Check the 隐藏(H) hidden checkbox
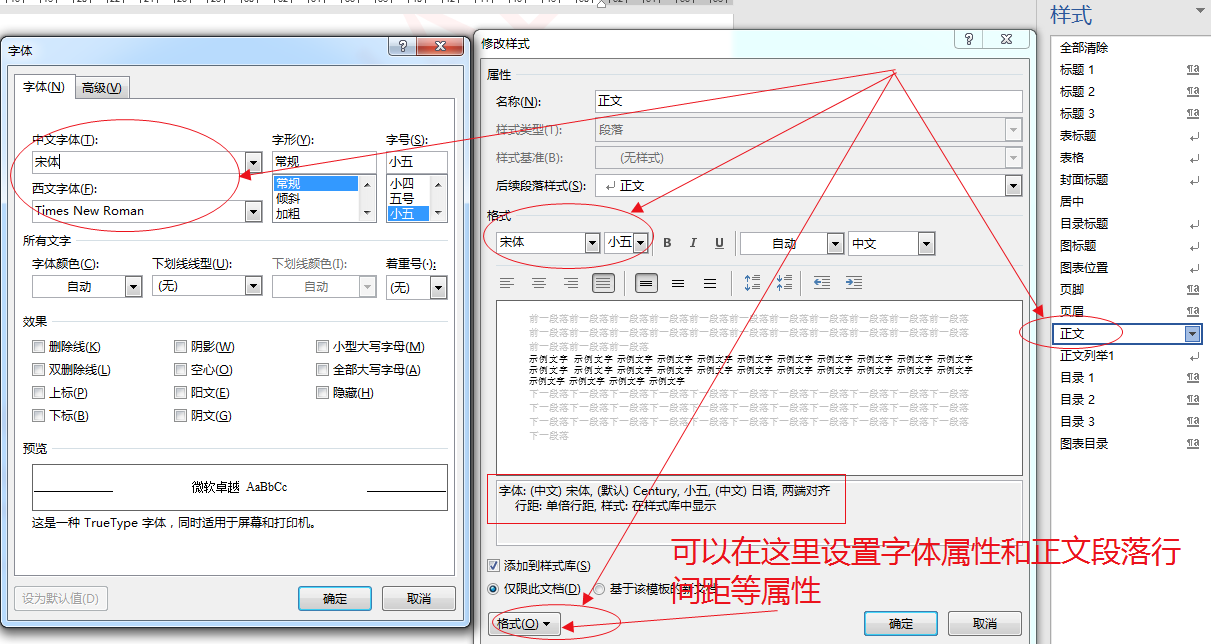Image resolution: width=1211 pixels, height=644 pixels. [323, 393]
